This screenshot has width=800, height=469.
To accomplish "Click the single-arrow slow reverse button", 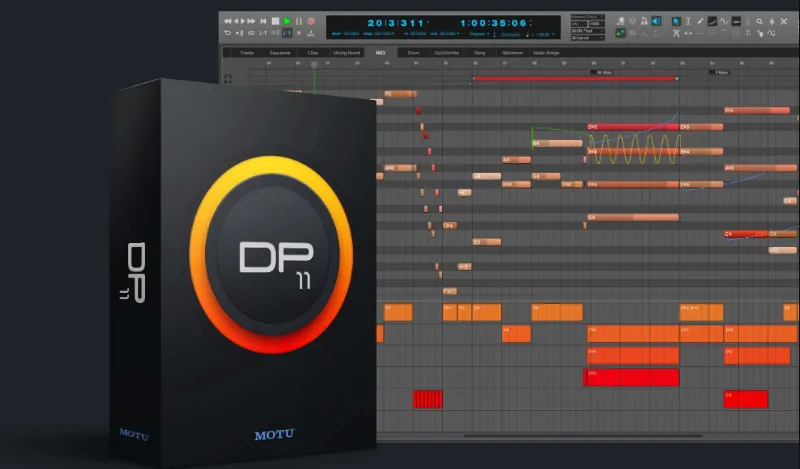I will pos(236,21).
